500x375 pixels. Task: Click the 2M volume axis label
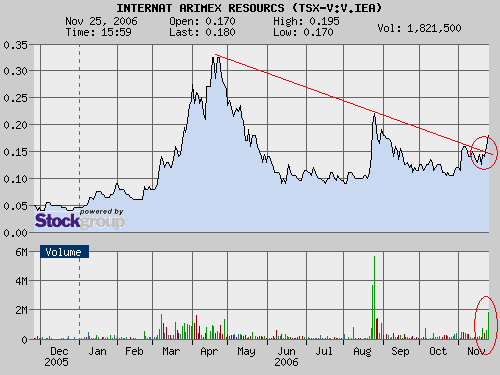[x=21, y=310]
